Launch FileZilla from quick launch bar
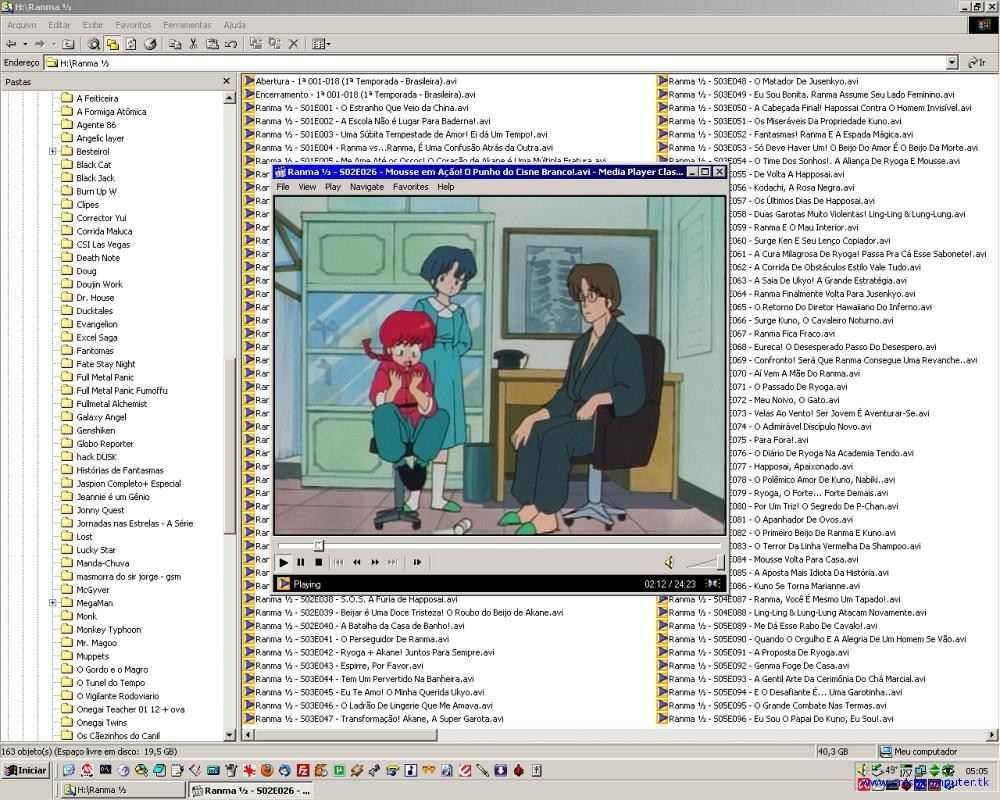1000x800 pixels. pyautogui.click(x=303, y=771)
